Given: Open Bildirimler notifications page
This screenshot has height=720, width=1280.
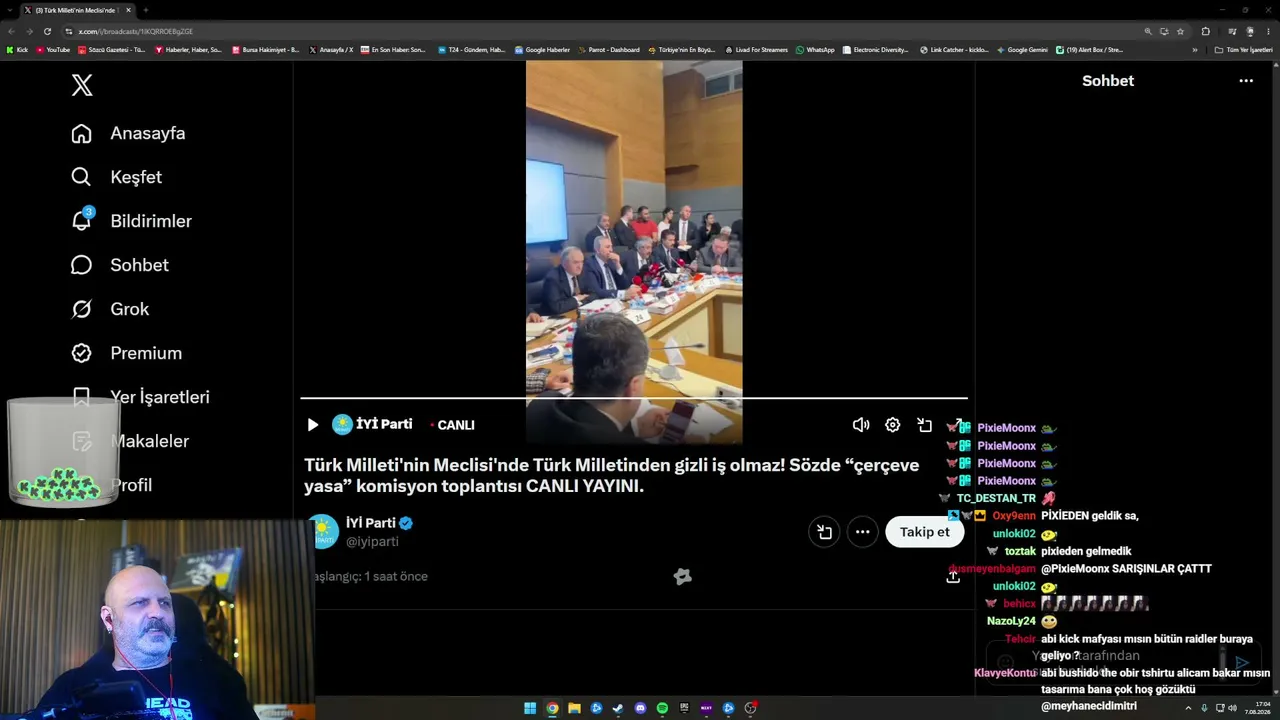Looking at the screenshot, I should [x=131, y=221].
